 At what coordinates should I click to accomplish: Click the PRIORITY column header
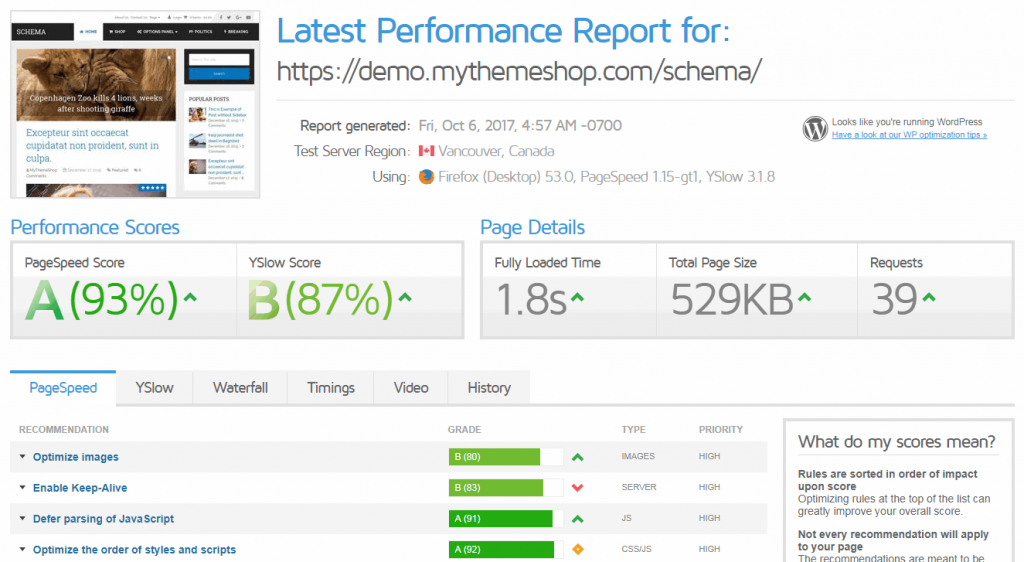[x=721, y=429]
